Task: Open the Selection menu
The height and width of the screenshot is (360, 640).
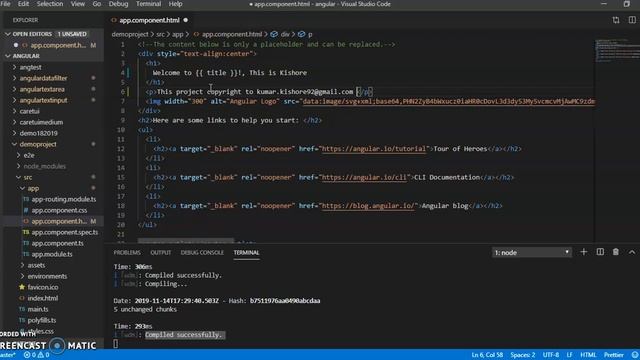Action: (x=50, y=4)
